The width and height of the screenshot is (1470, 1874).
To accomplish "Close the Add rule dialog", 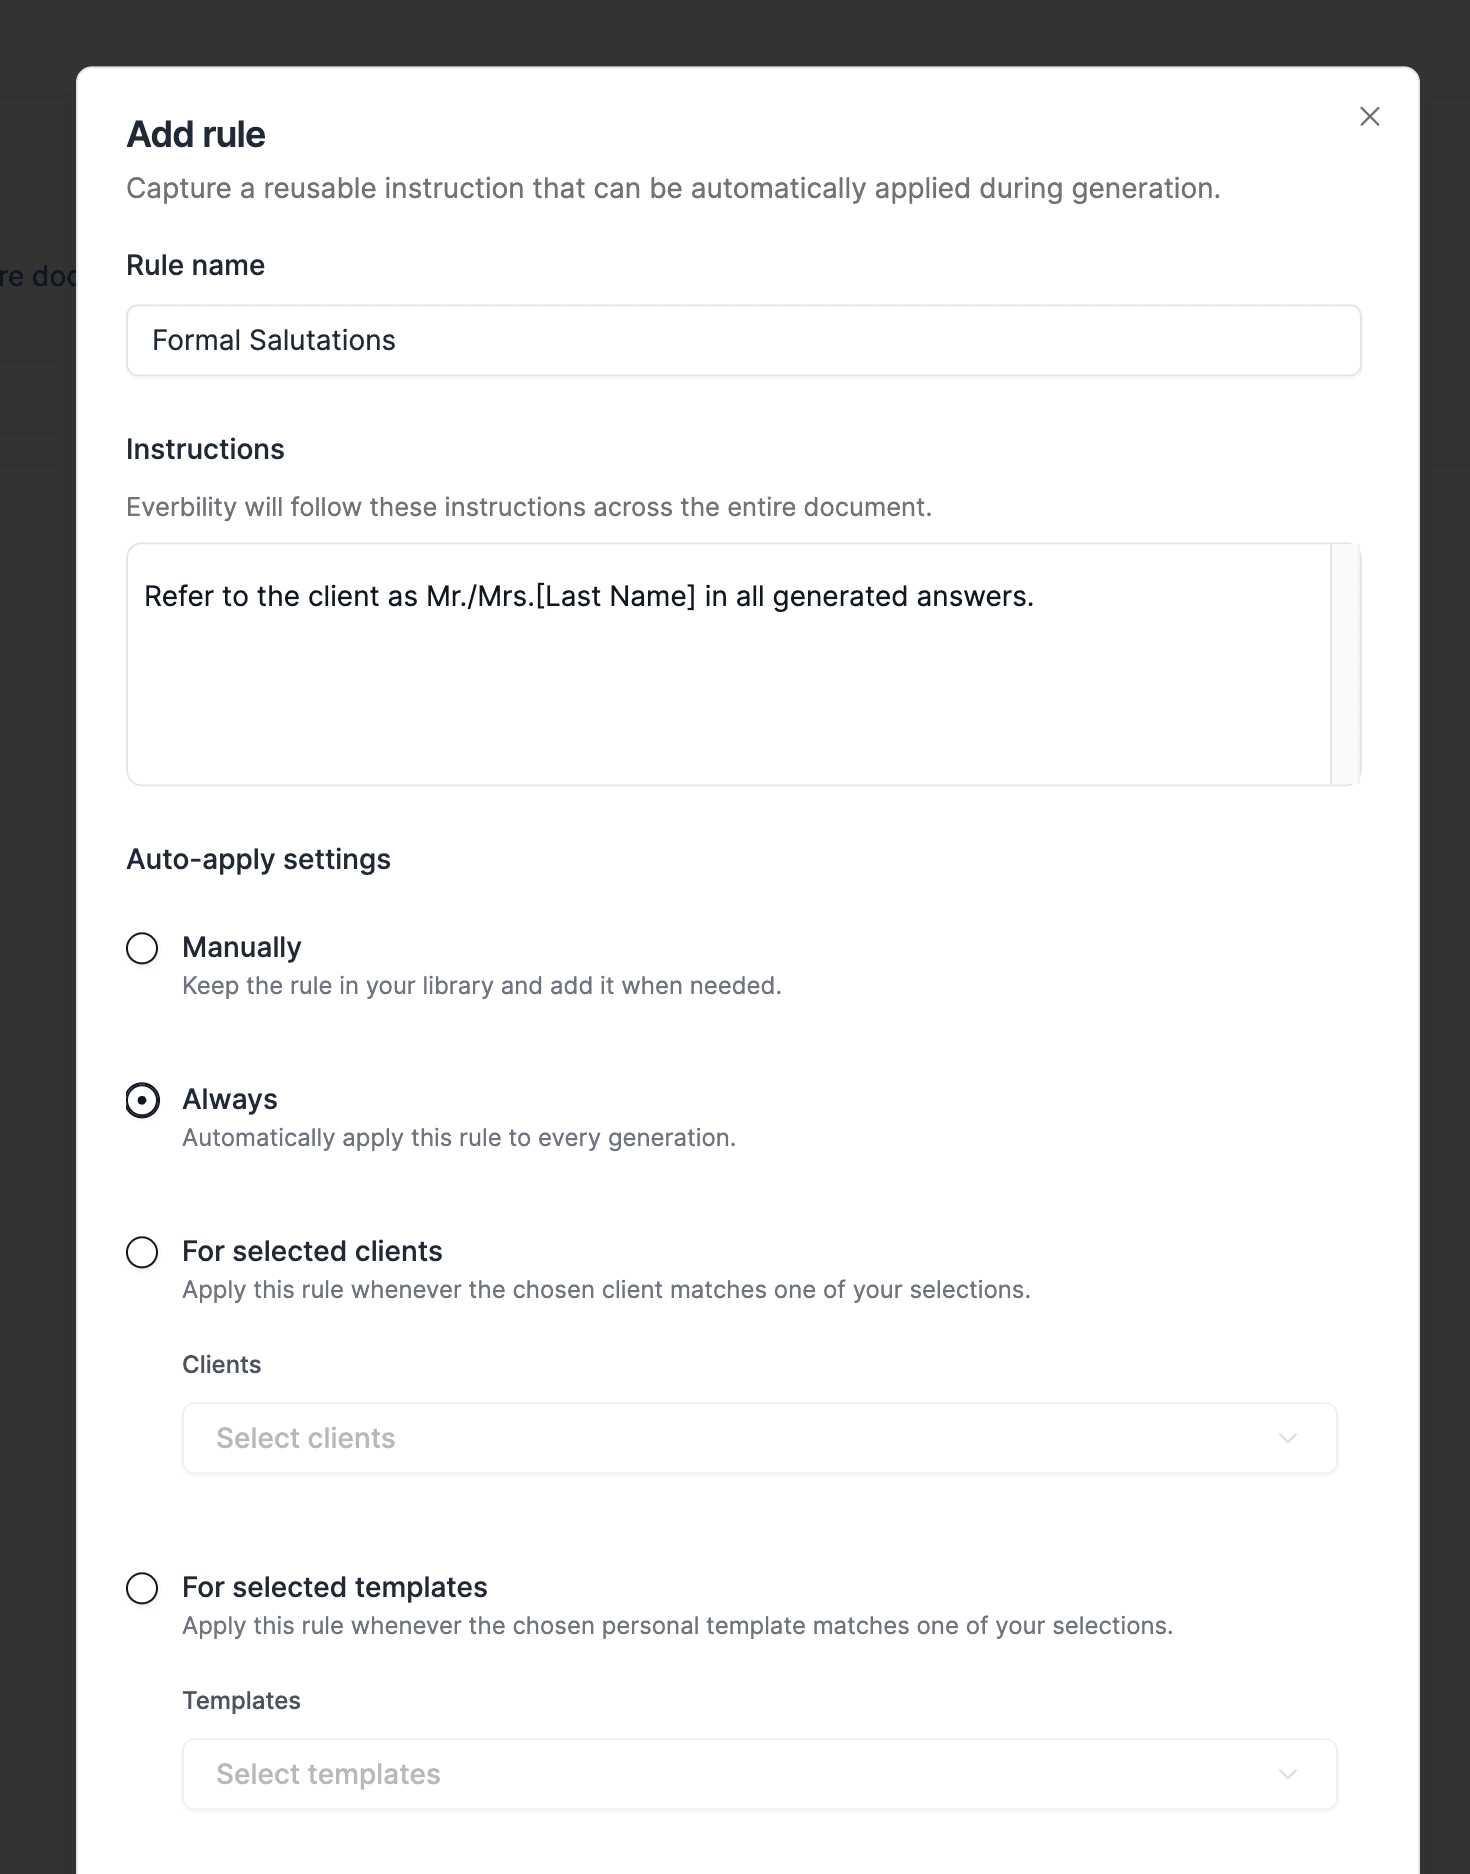I will (x=1369, y=117).
